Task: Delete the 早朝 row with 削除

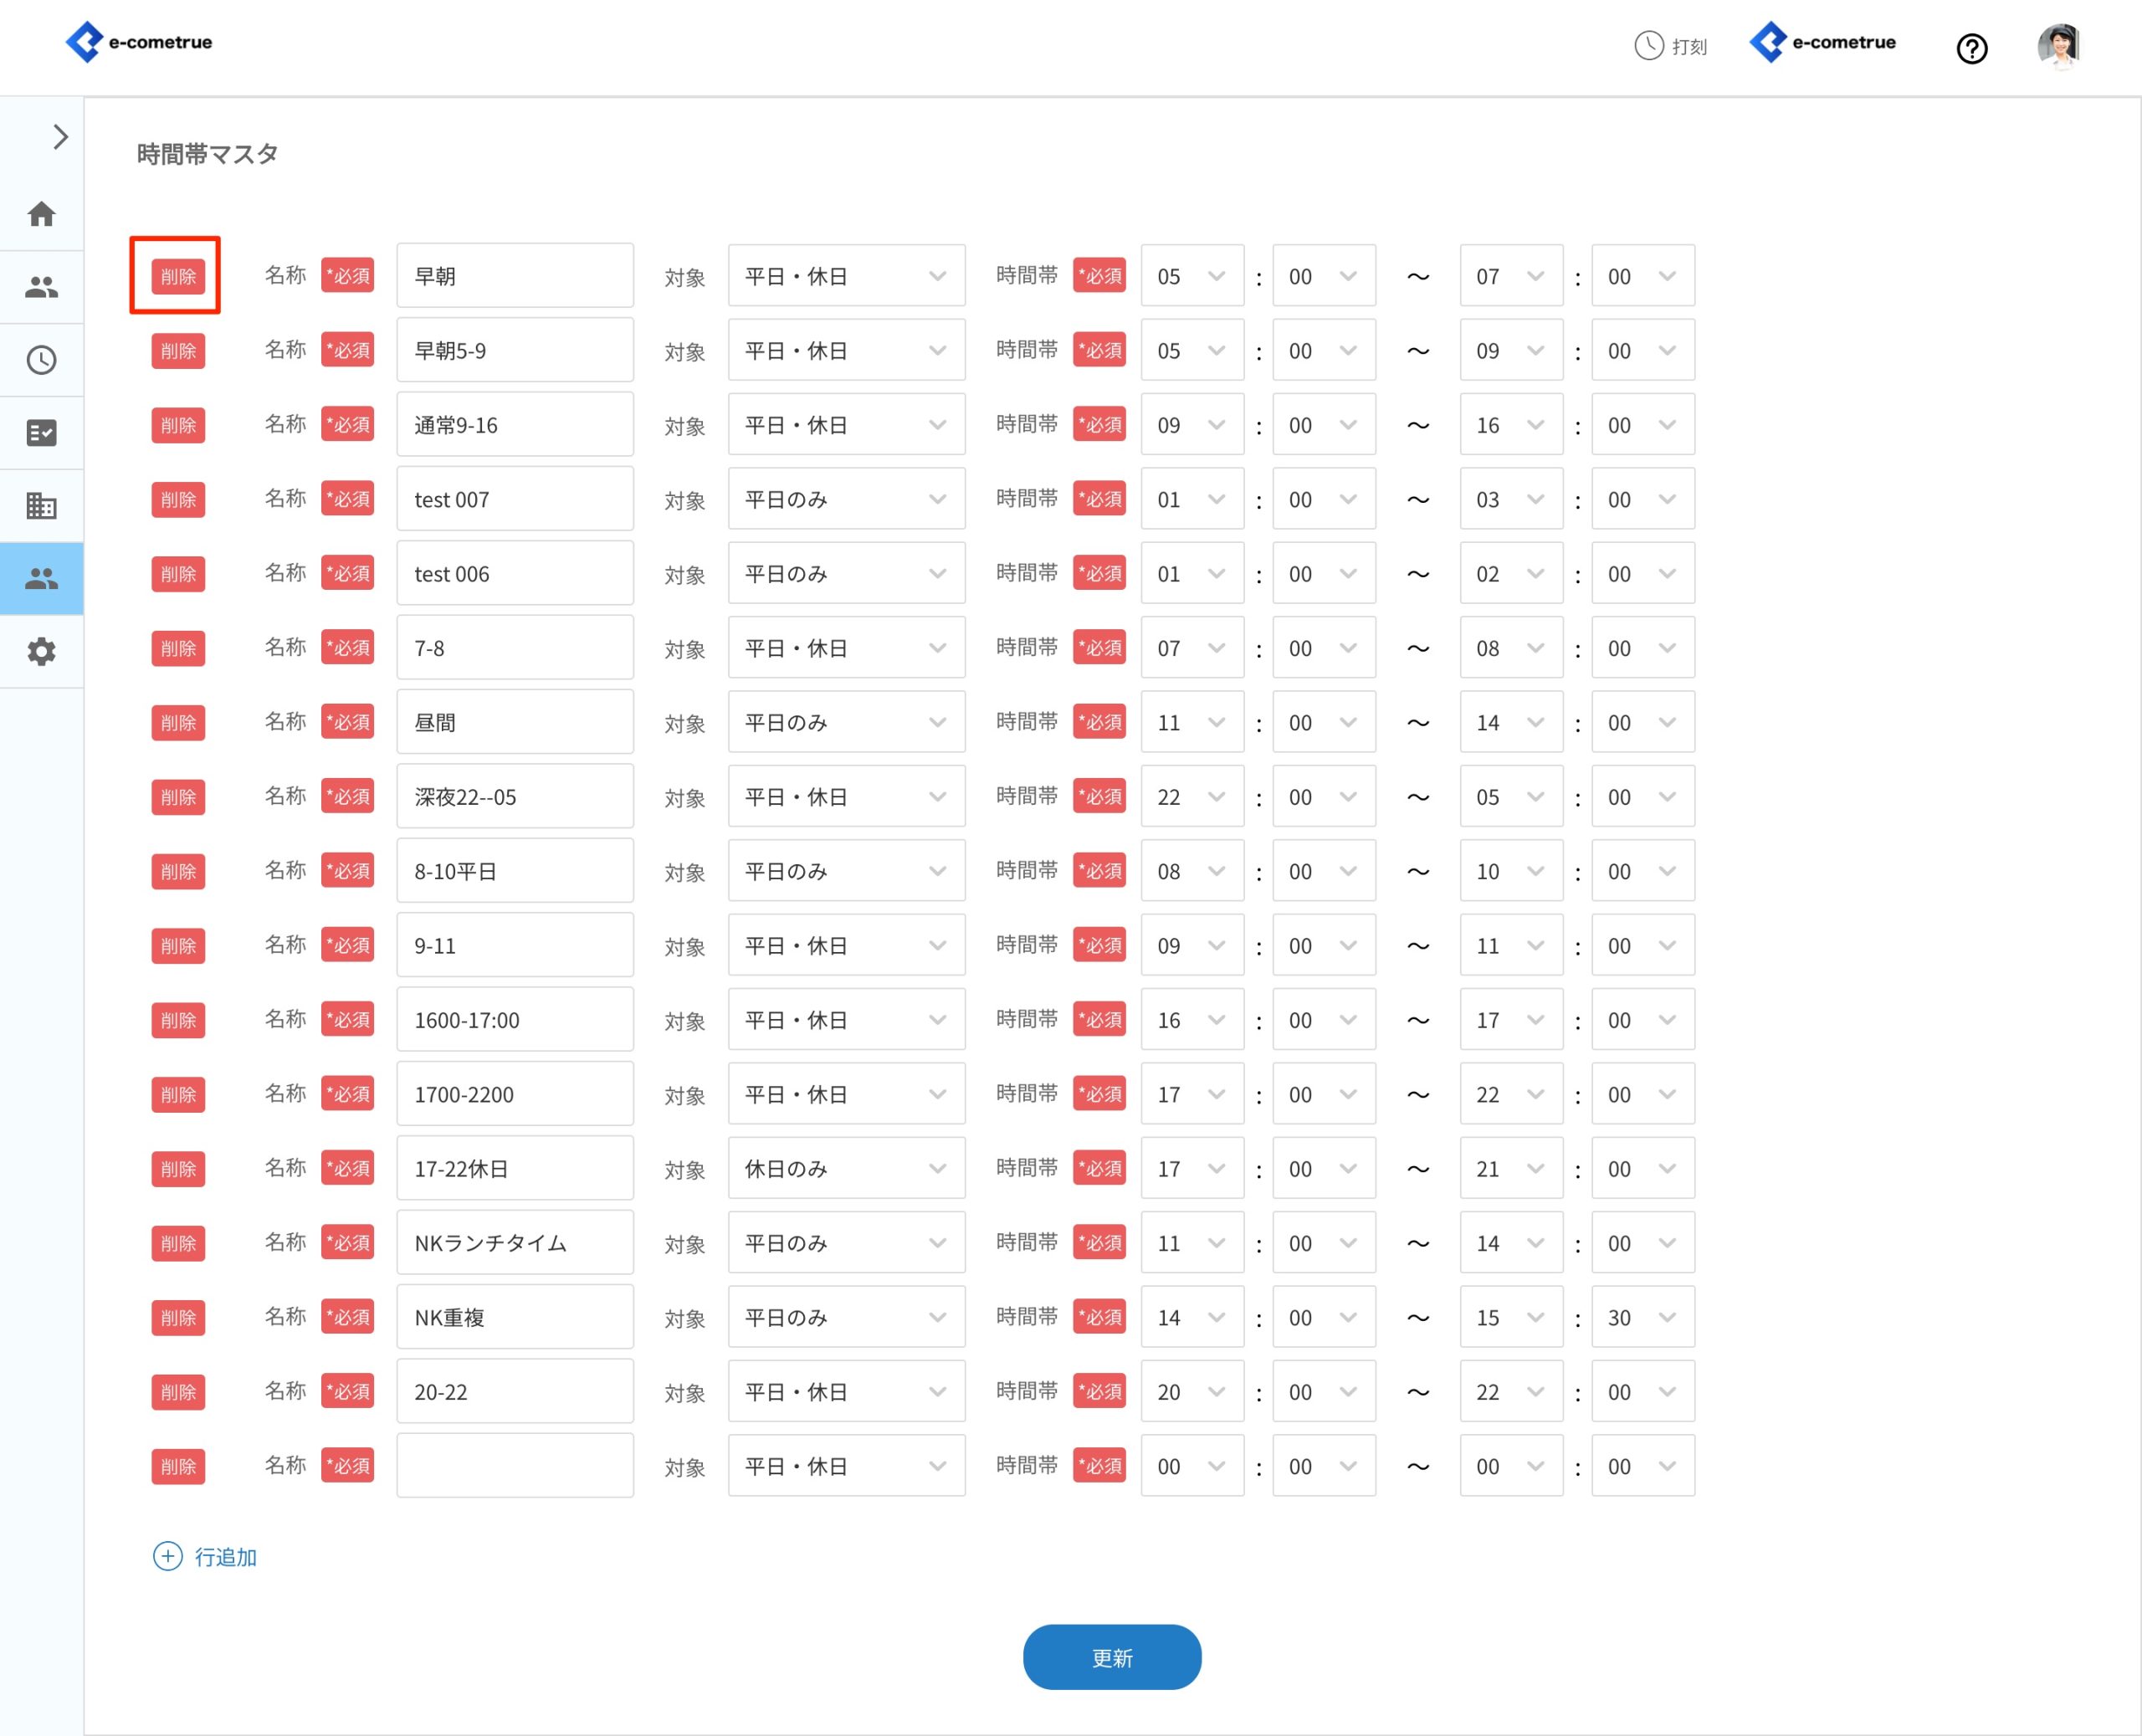Action: [178, 276]
